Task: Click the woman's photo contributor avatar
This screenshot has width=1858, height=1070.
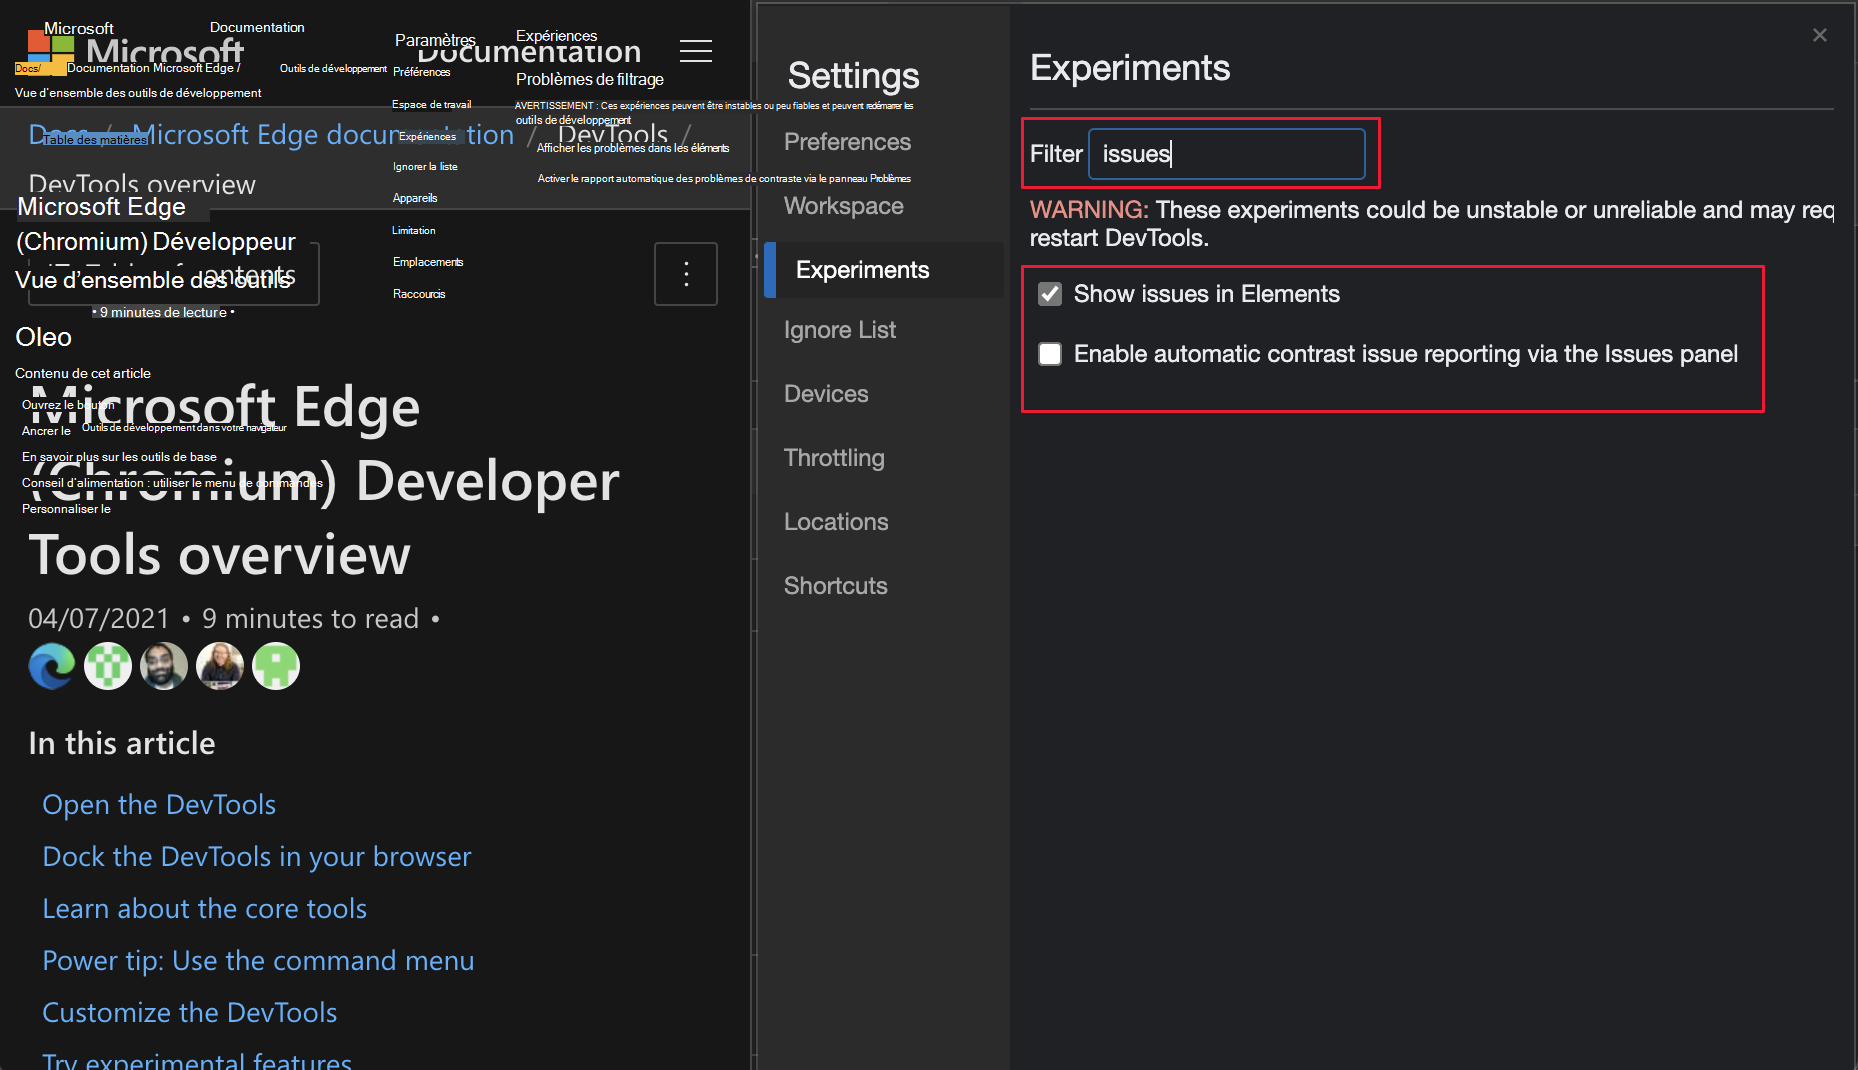Action: coord(220,666)
